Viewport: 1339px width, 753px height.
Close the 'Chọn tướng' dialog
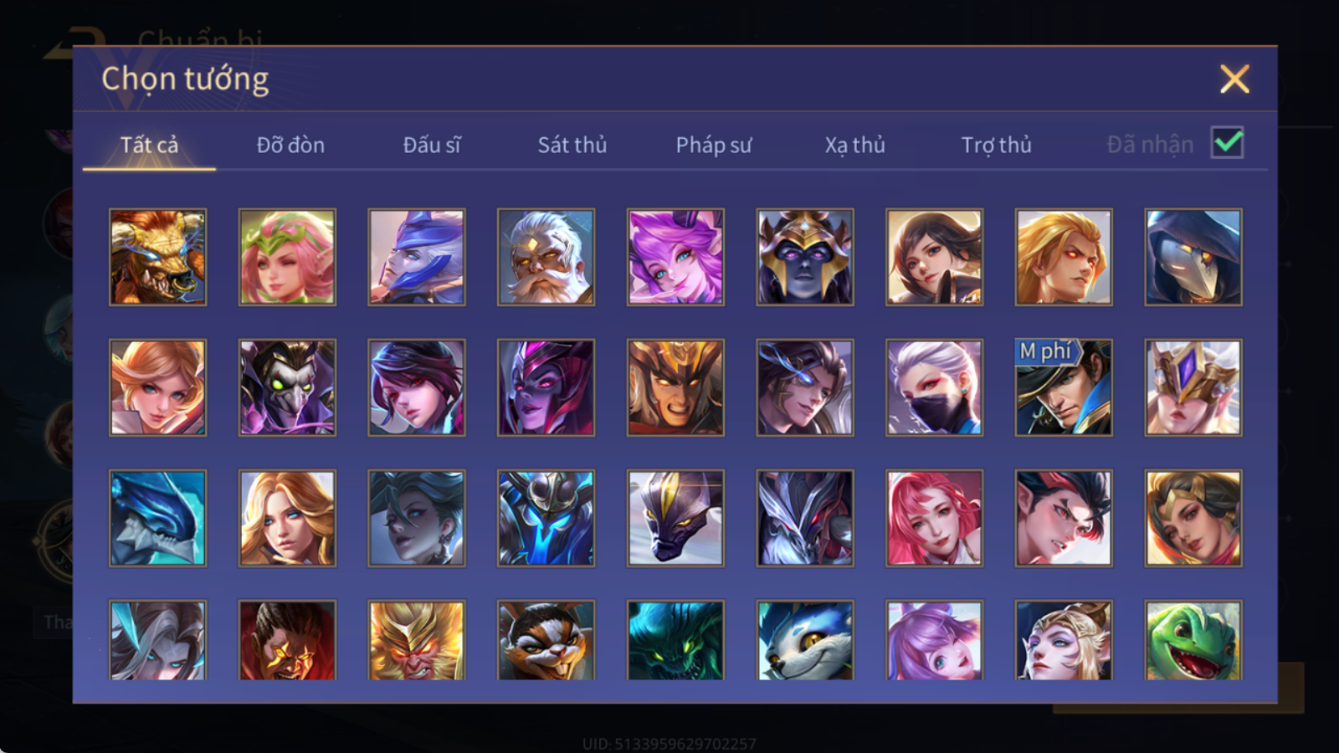coord(1235,79)
